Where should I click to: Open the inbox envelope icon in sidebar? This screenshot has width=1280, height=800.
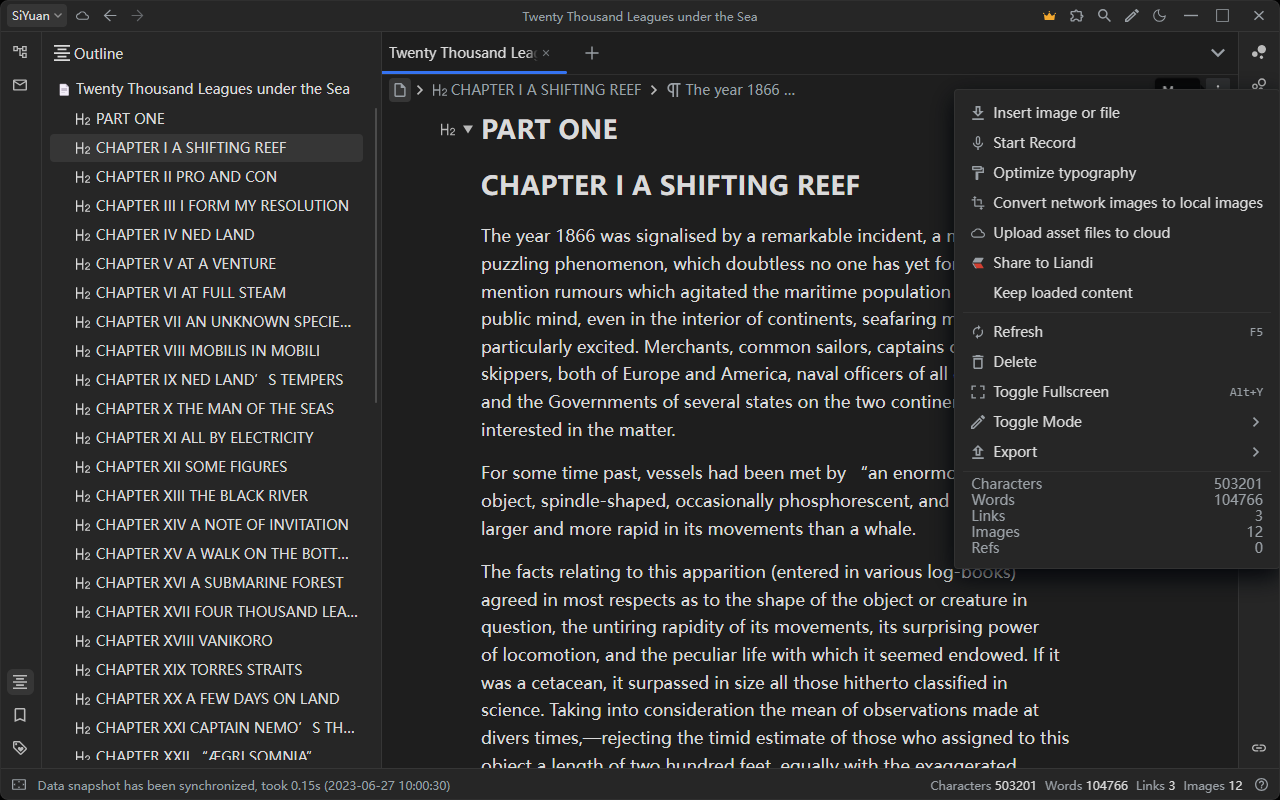18,85
